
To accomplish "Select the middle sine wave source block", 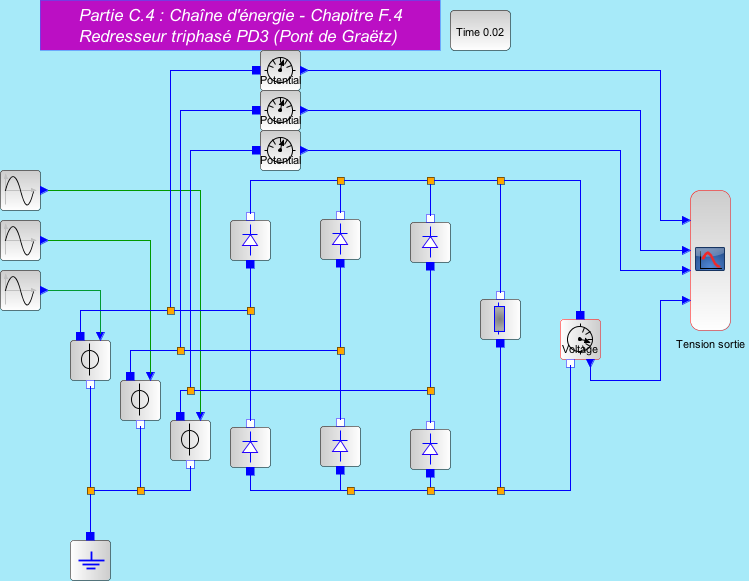I will point(20,240).
